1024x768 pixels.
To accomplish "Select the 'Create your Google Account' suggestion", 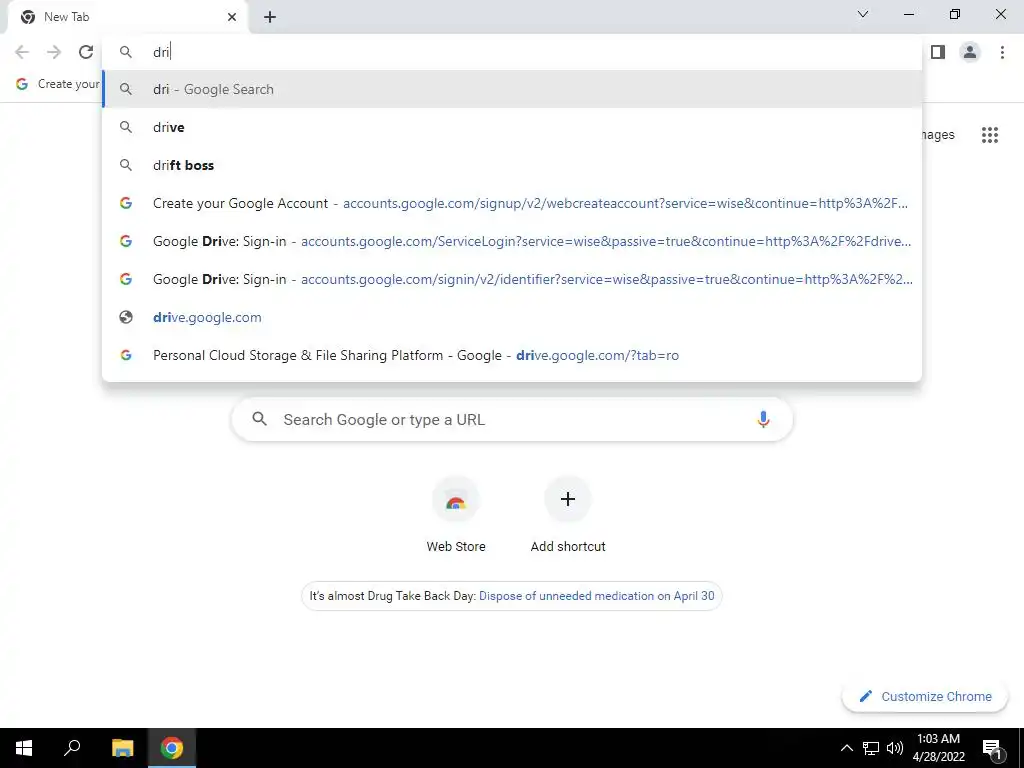I will click(512, 203).
